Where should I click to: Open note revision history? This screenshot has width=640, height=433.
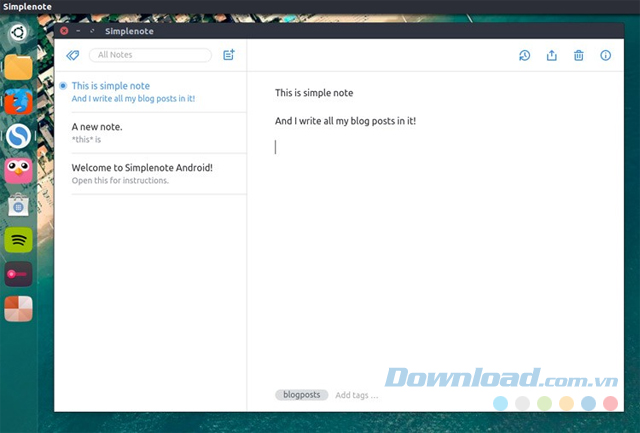click(524, 56)
